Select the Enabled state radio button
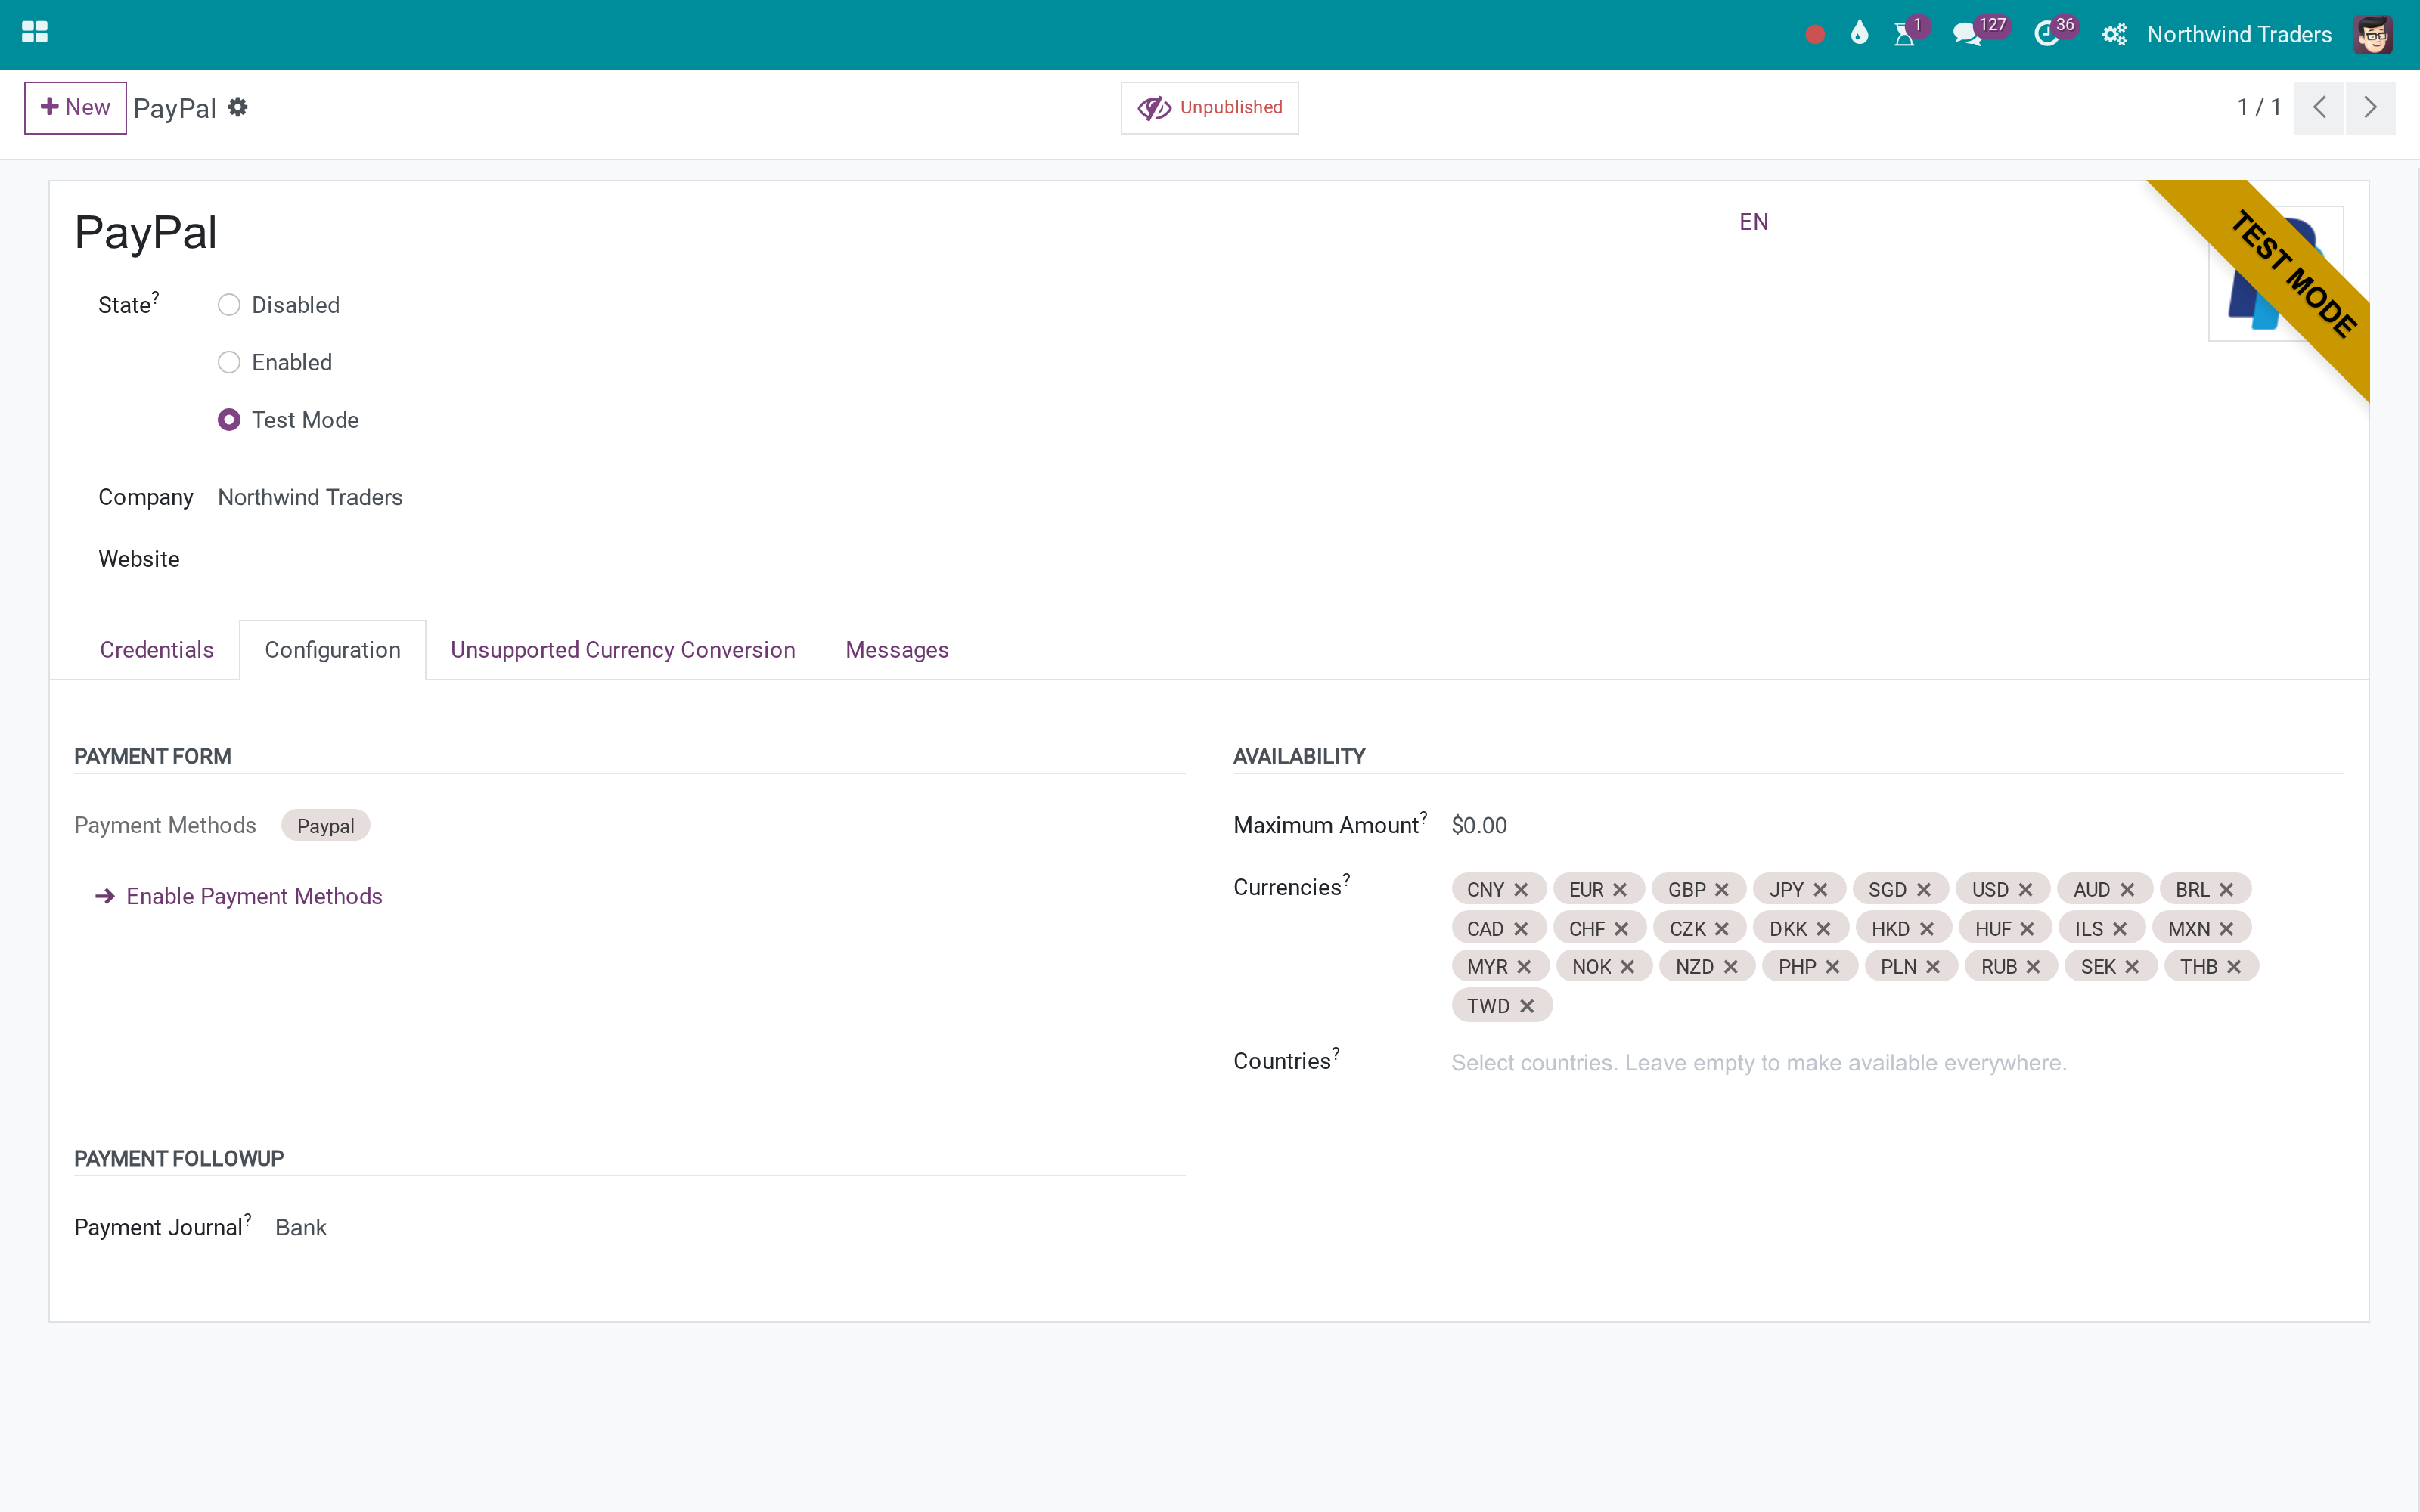The height and width of the screenshot is (1512, 2420). [x=229, y=362]
